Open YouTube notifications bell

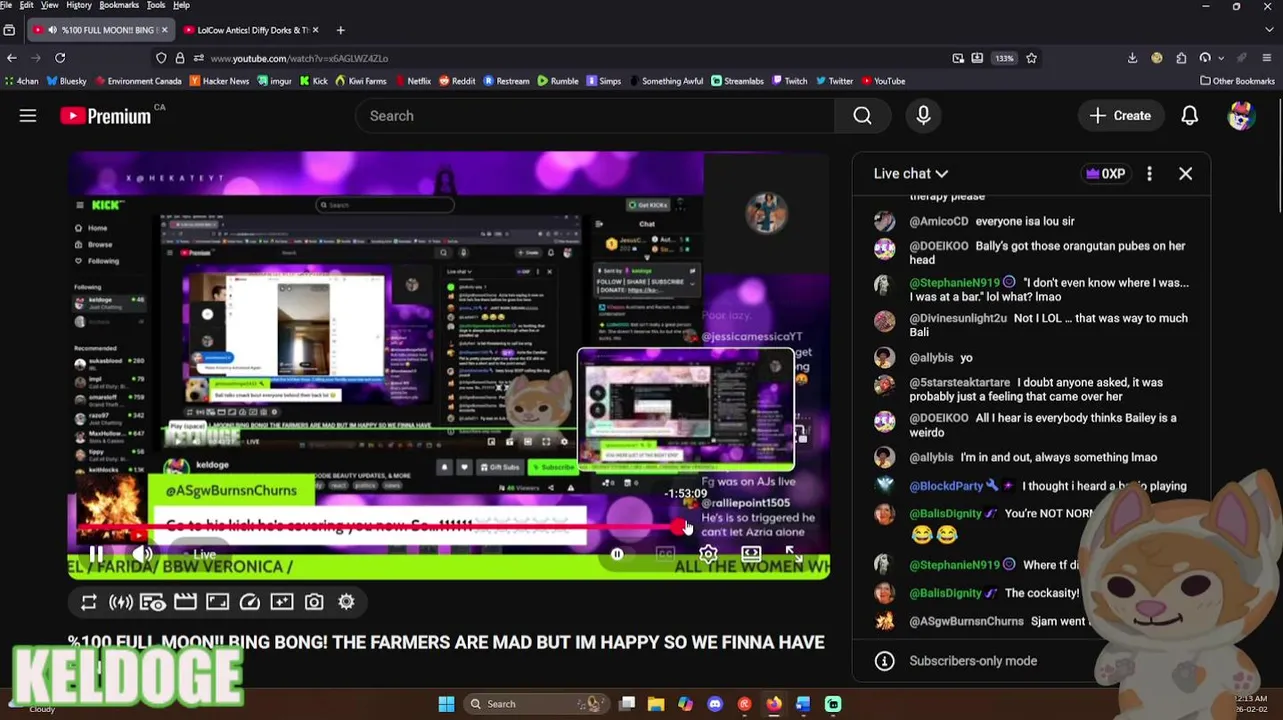click(1190, 116)
